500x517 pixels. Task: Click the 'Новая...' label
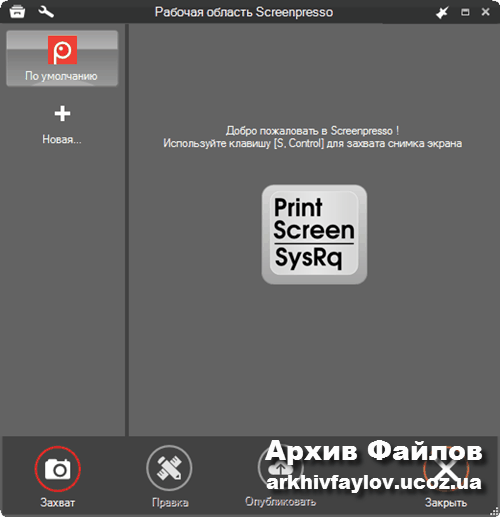62,139
